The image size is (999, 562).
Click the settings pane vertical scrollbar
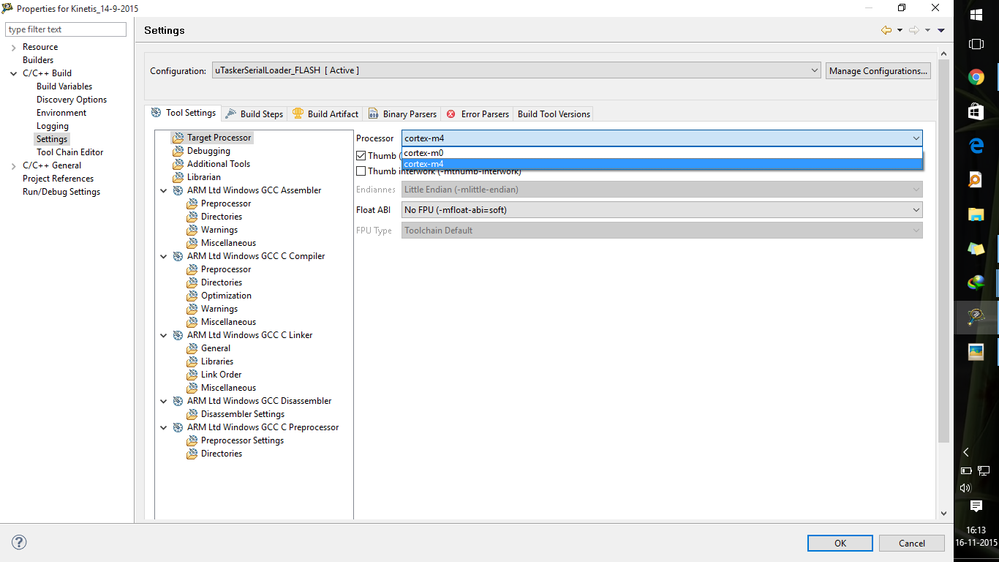pyautogui.click(x=944, y=252)
